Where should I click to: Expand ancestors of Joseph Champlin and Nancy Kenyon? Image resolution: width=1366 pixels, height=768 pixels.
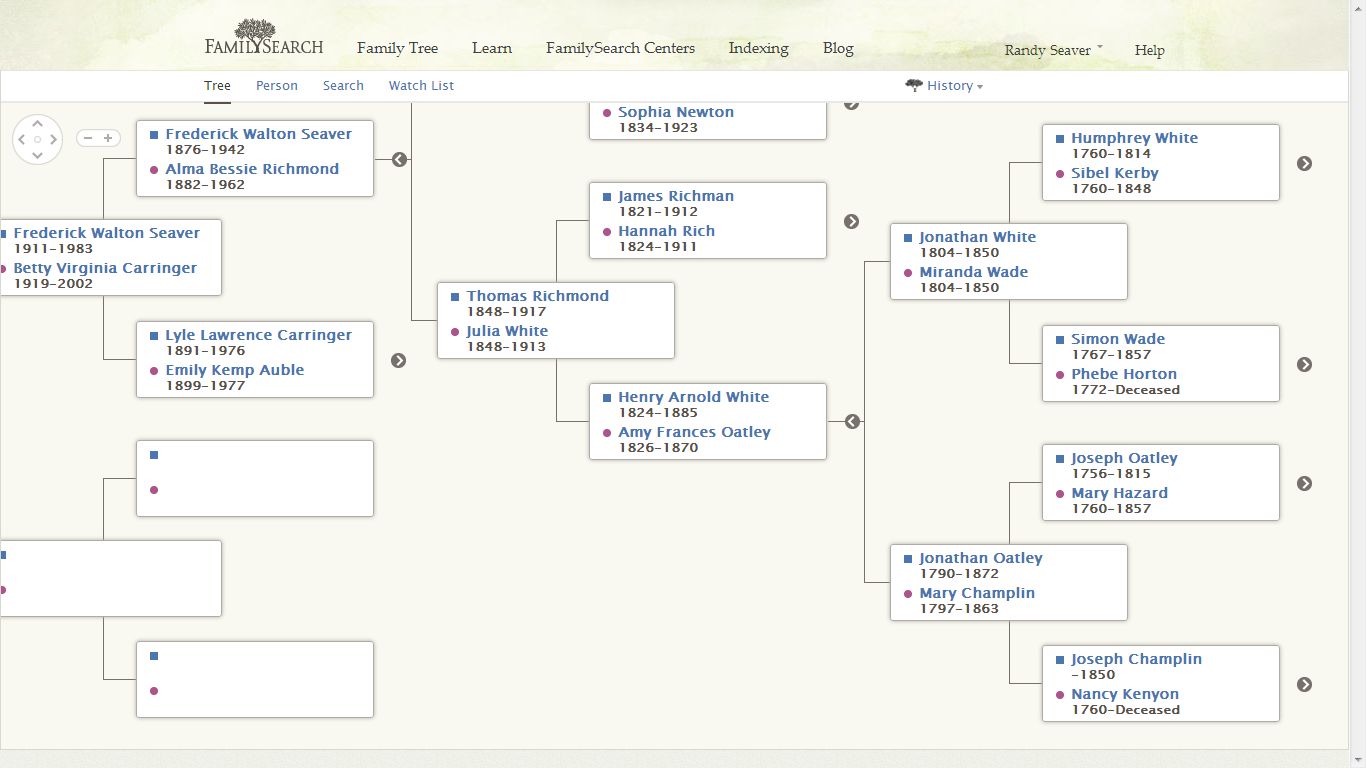pyautogui.click(x=1304, y=684)
